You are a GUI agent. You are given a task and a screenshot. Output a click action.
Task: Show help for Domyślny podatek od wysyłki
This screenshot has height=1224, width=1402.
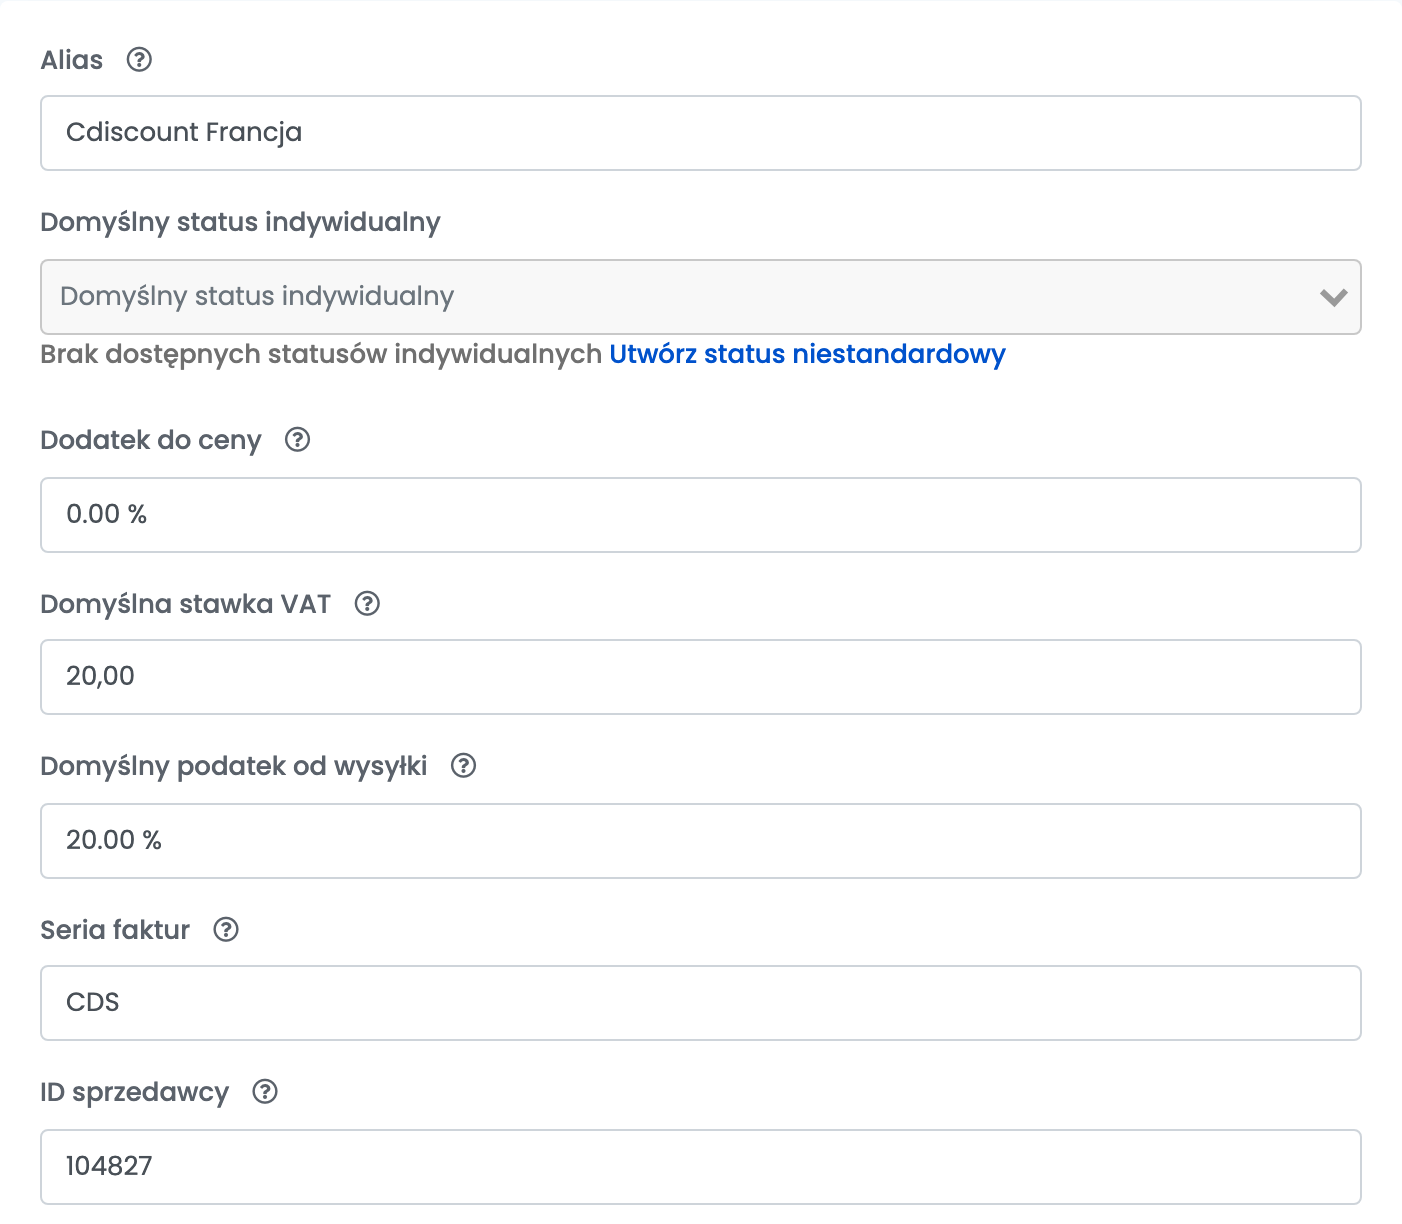(x=463, y=766)
